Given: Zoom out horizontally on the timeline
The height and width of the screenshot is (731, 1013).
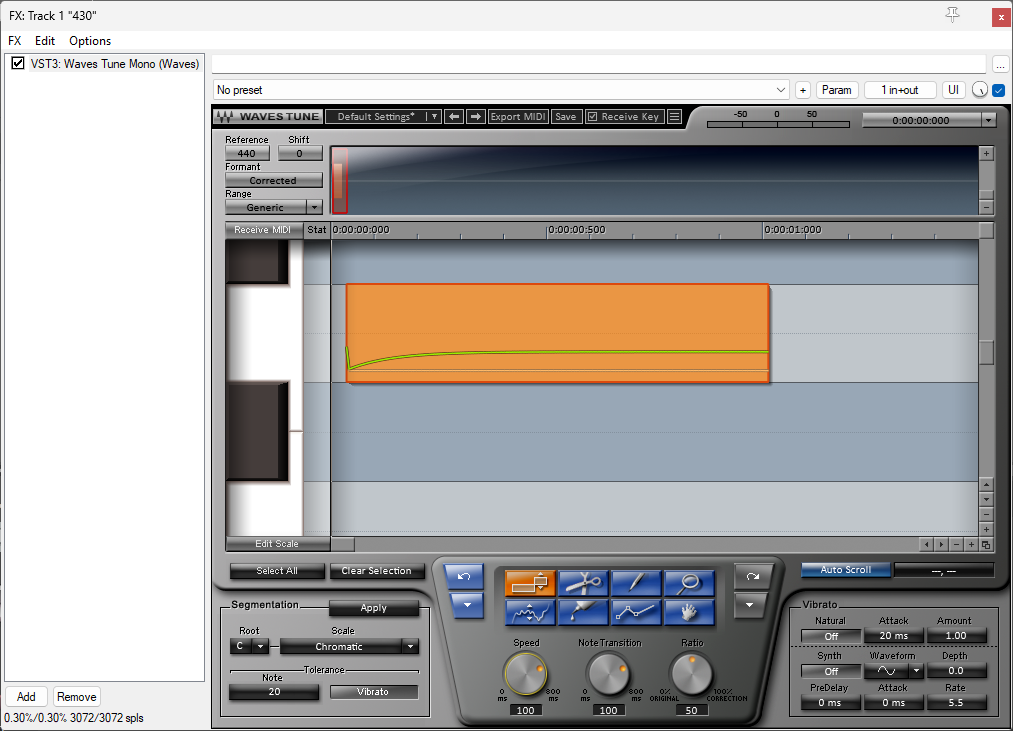Looking at the screenshot, I should point(956,544).
